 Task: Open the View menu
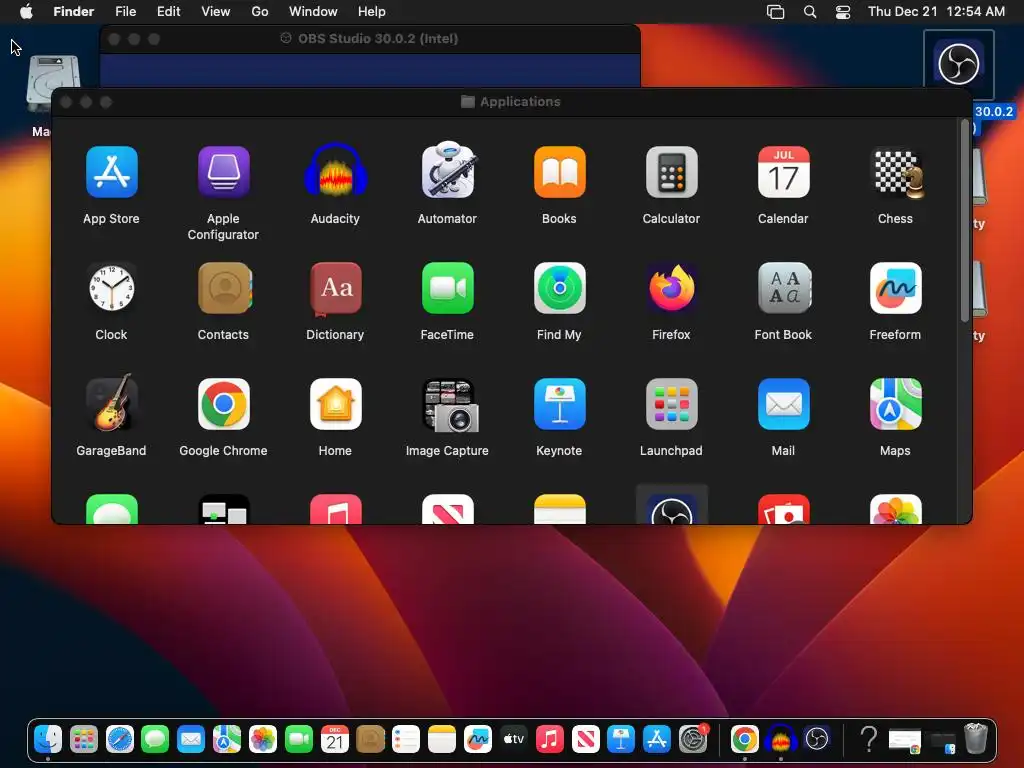coord(216,11)
